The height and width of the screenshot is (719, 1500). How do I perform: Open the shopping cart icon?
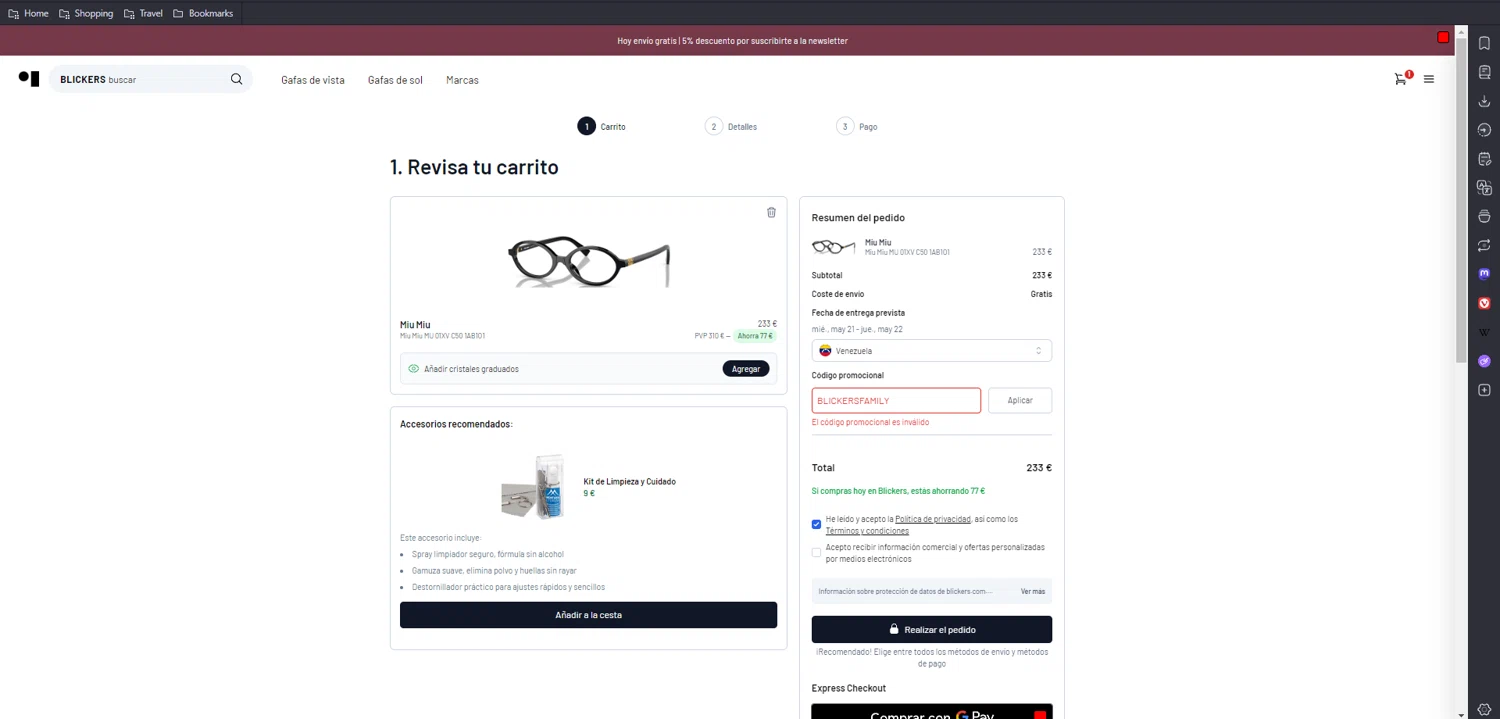point(1402,78)
